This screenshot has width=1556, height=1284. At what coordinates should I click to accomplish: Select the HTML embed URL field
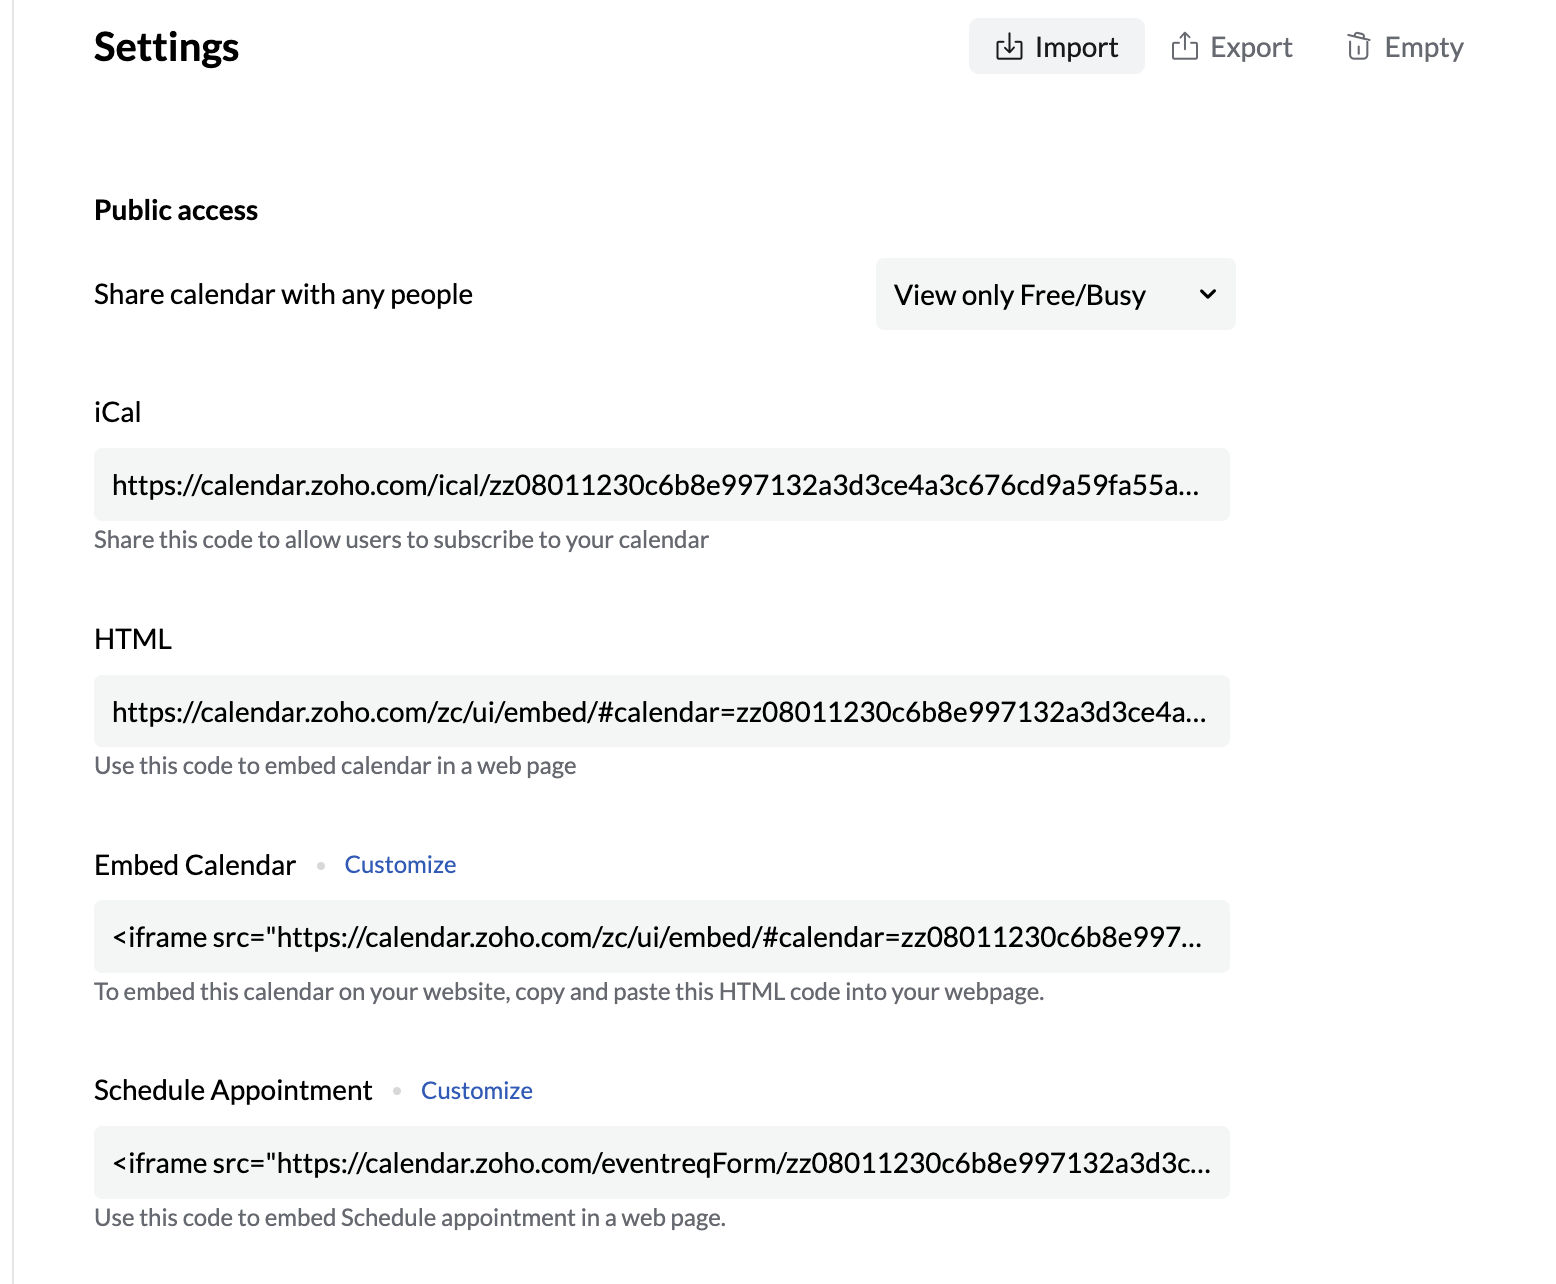tap(661, 712)
